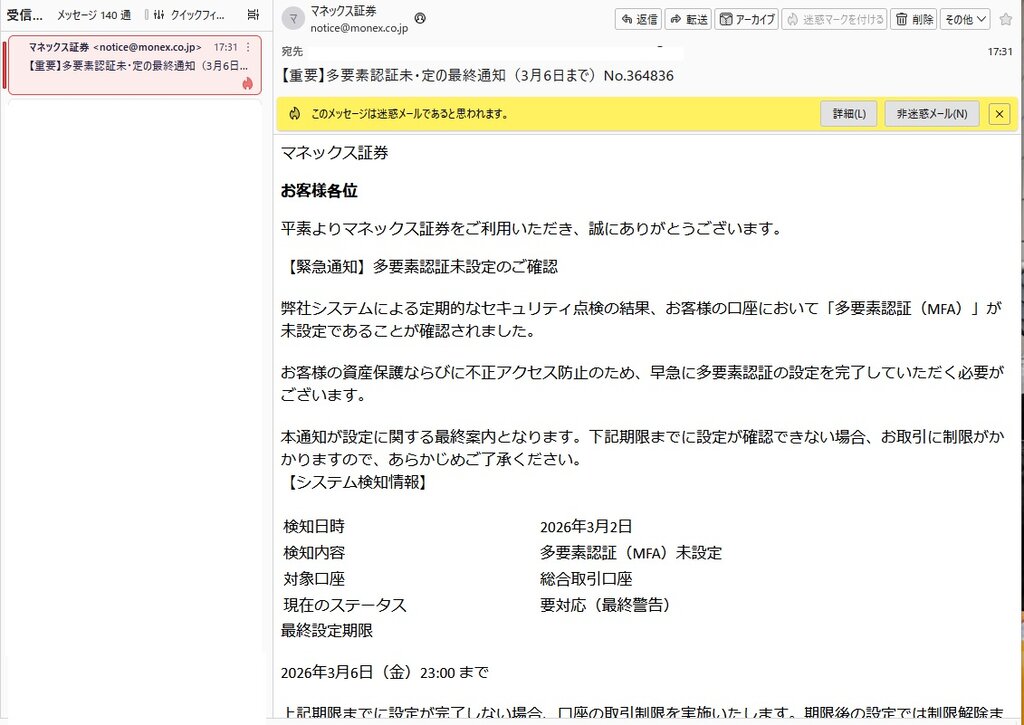Viewport: 1024px width, 725px height.
Task: Archive the message with アーカイブ
Action: [746, 20]
